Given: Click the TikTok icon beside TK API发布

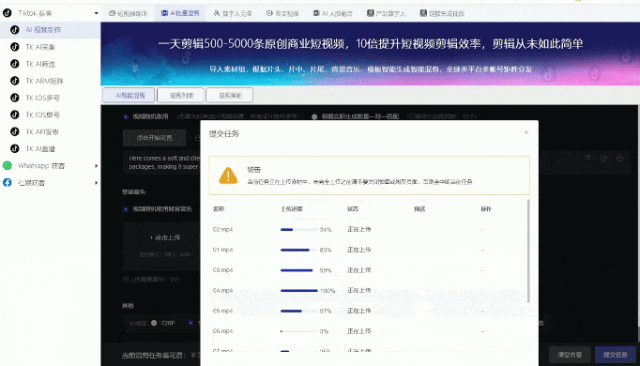Looking at the screenshot, I should [15, 132].
